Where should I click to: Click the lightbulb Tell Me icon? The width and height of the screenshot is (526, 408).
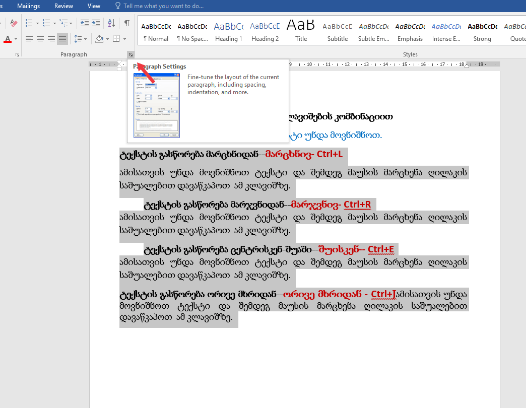[118, 6]
